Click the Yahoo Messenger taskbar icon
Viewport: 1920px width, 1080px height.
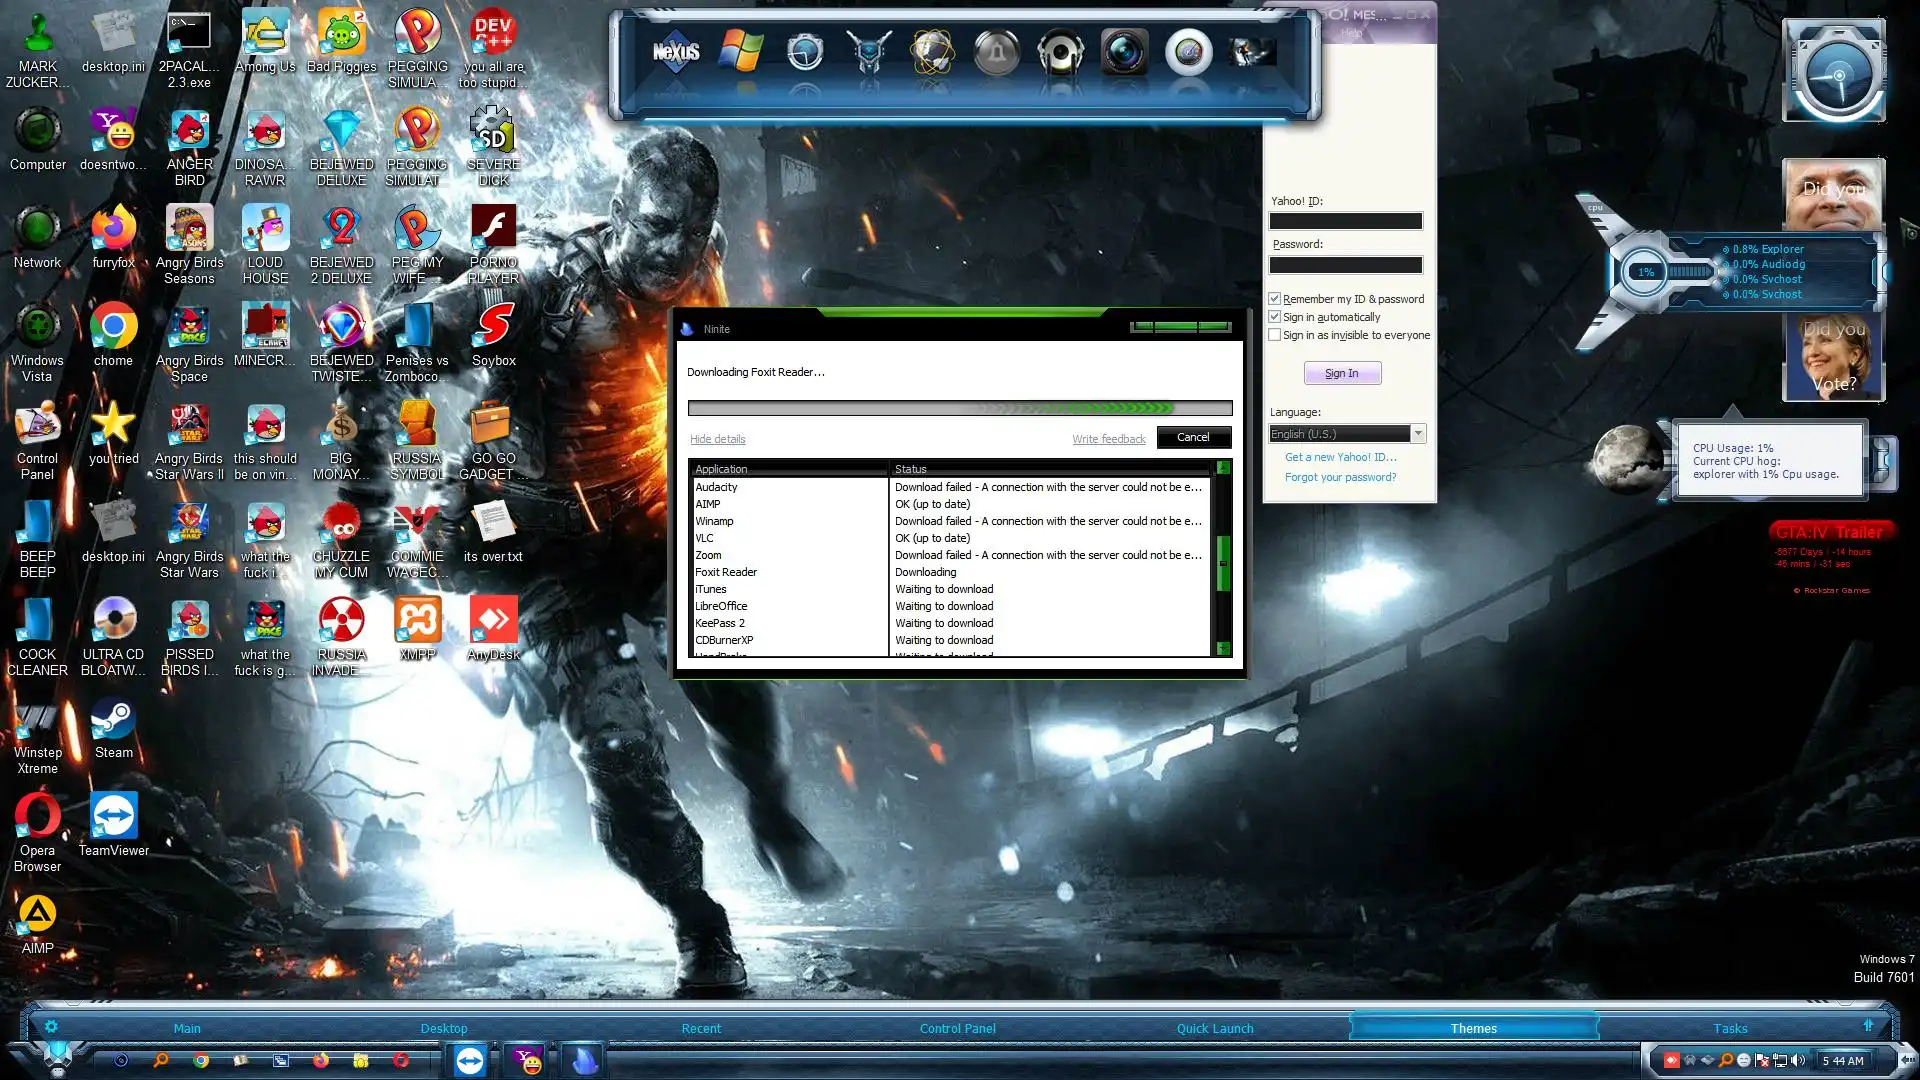527,1060
